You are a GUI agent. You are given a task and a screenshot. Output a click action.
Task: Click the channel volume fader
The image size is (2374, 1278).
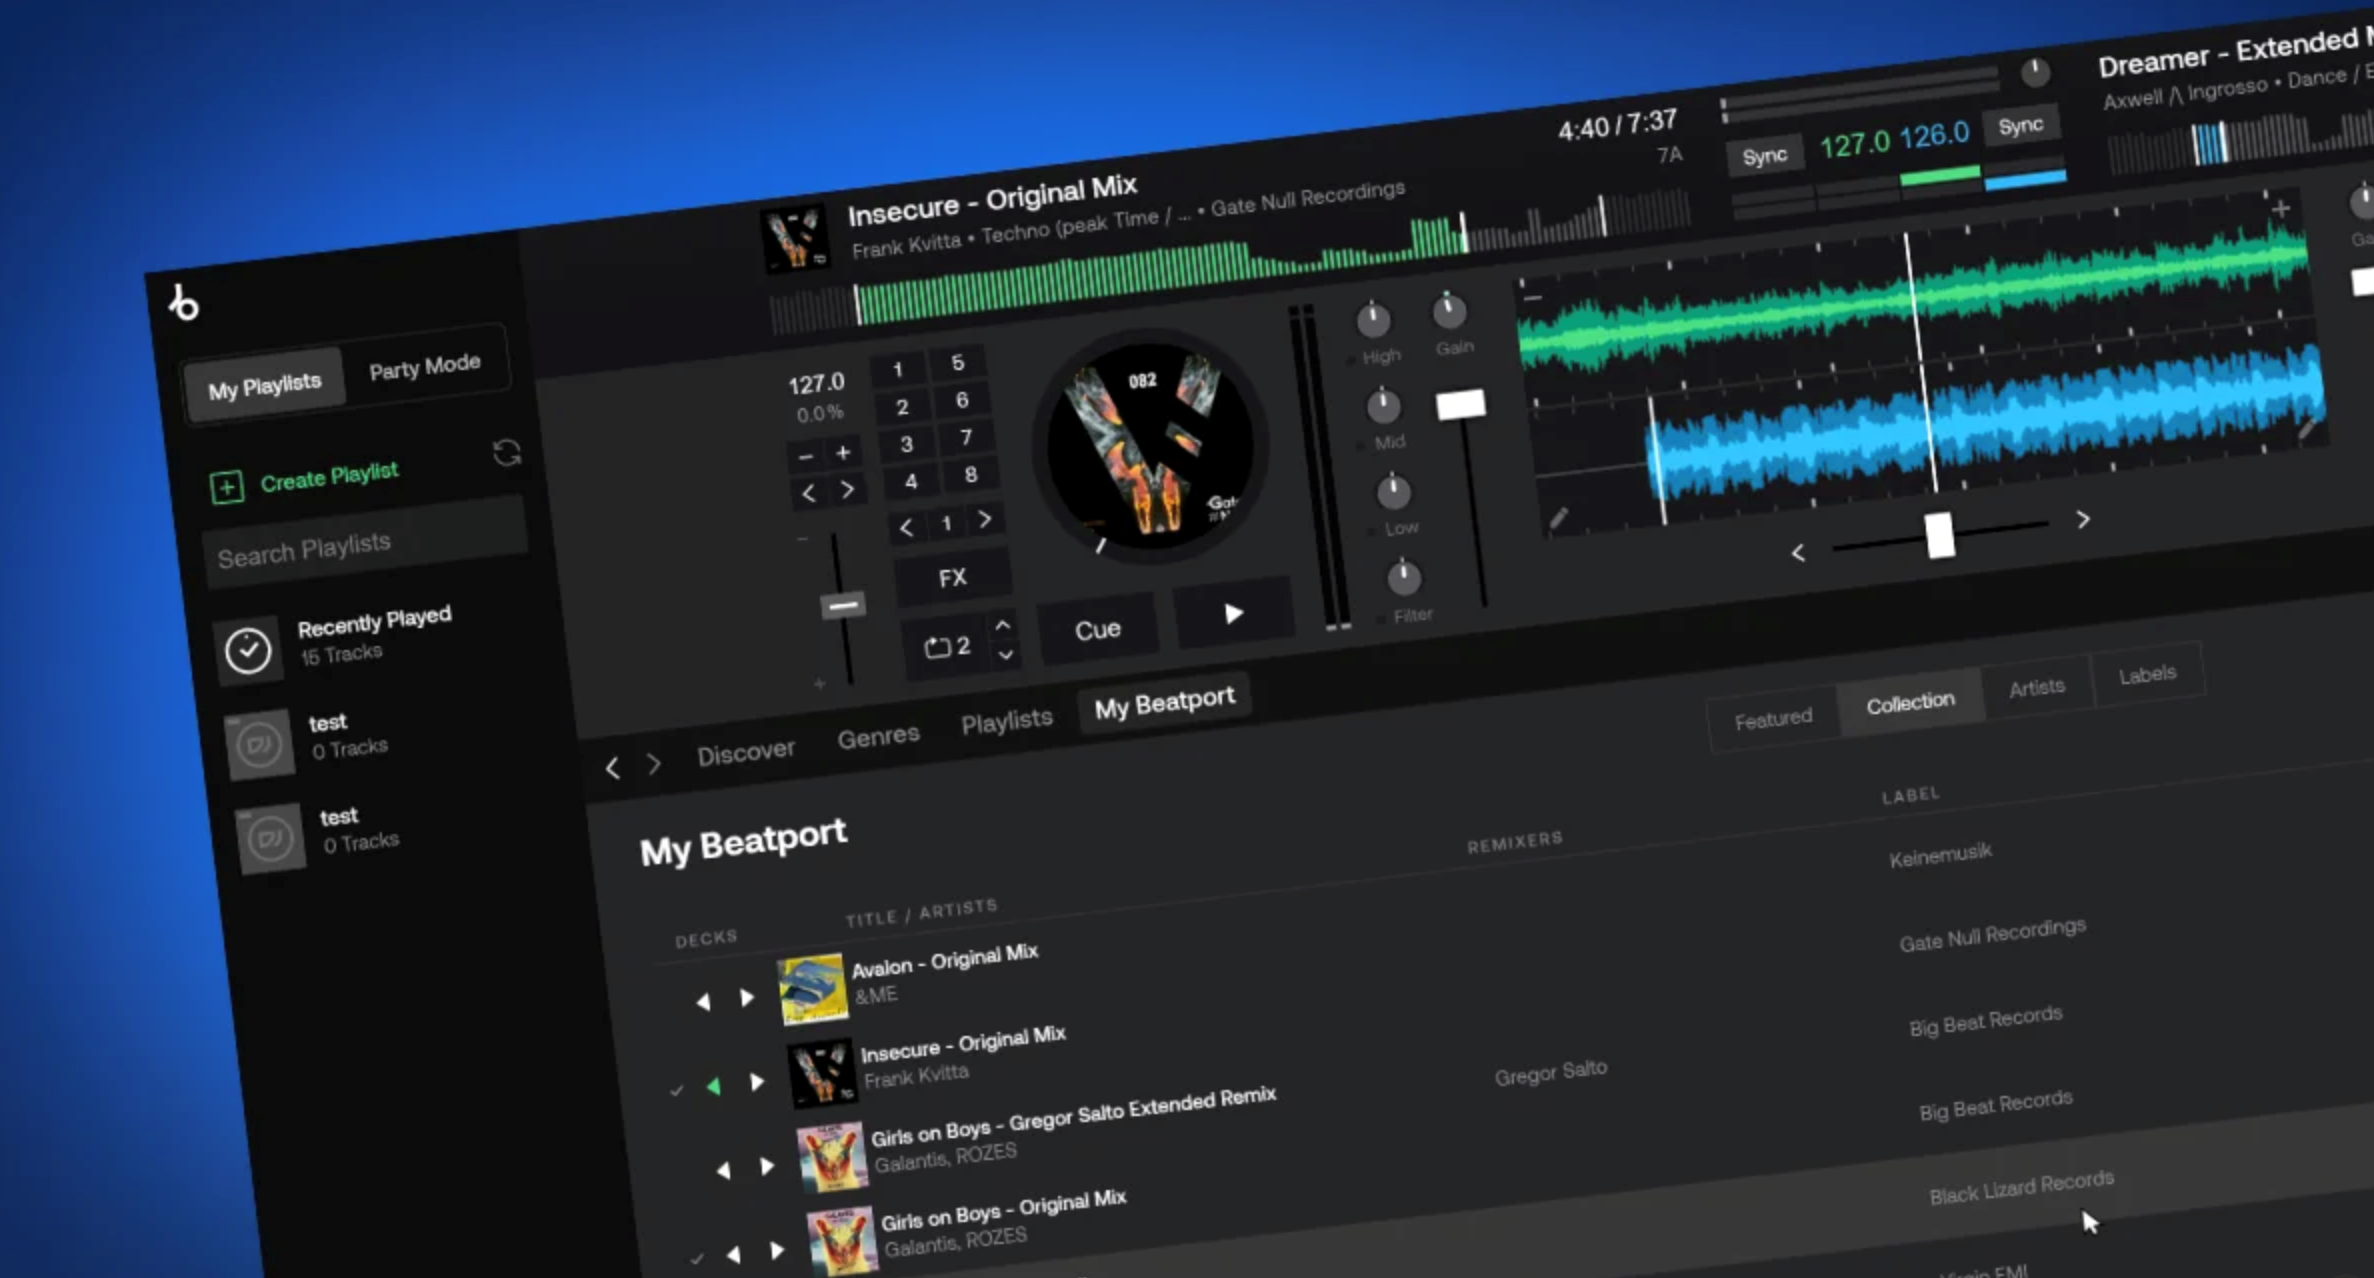[1460, 405]
